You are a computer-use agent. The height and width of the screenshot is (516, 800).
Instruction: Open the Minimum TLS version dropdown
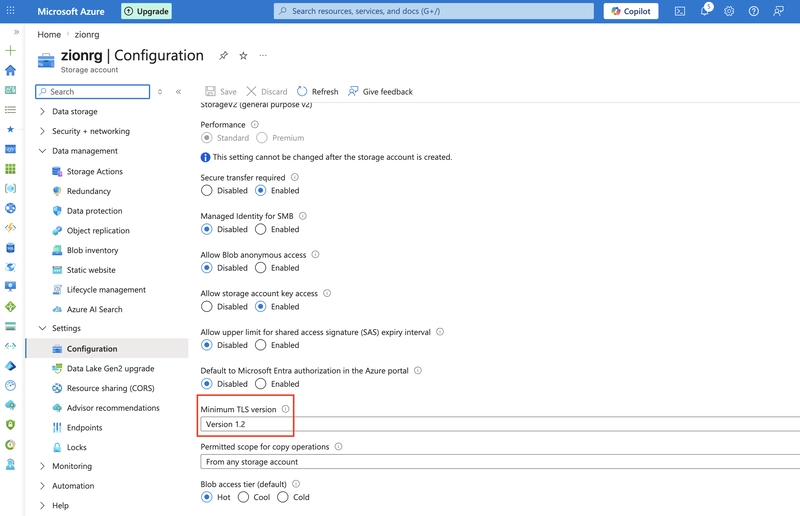coord(500,424)
